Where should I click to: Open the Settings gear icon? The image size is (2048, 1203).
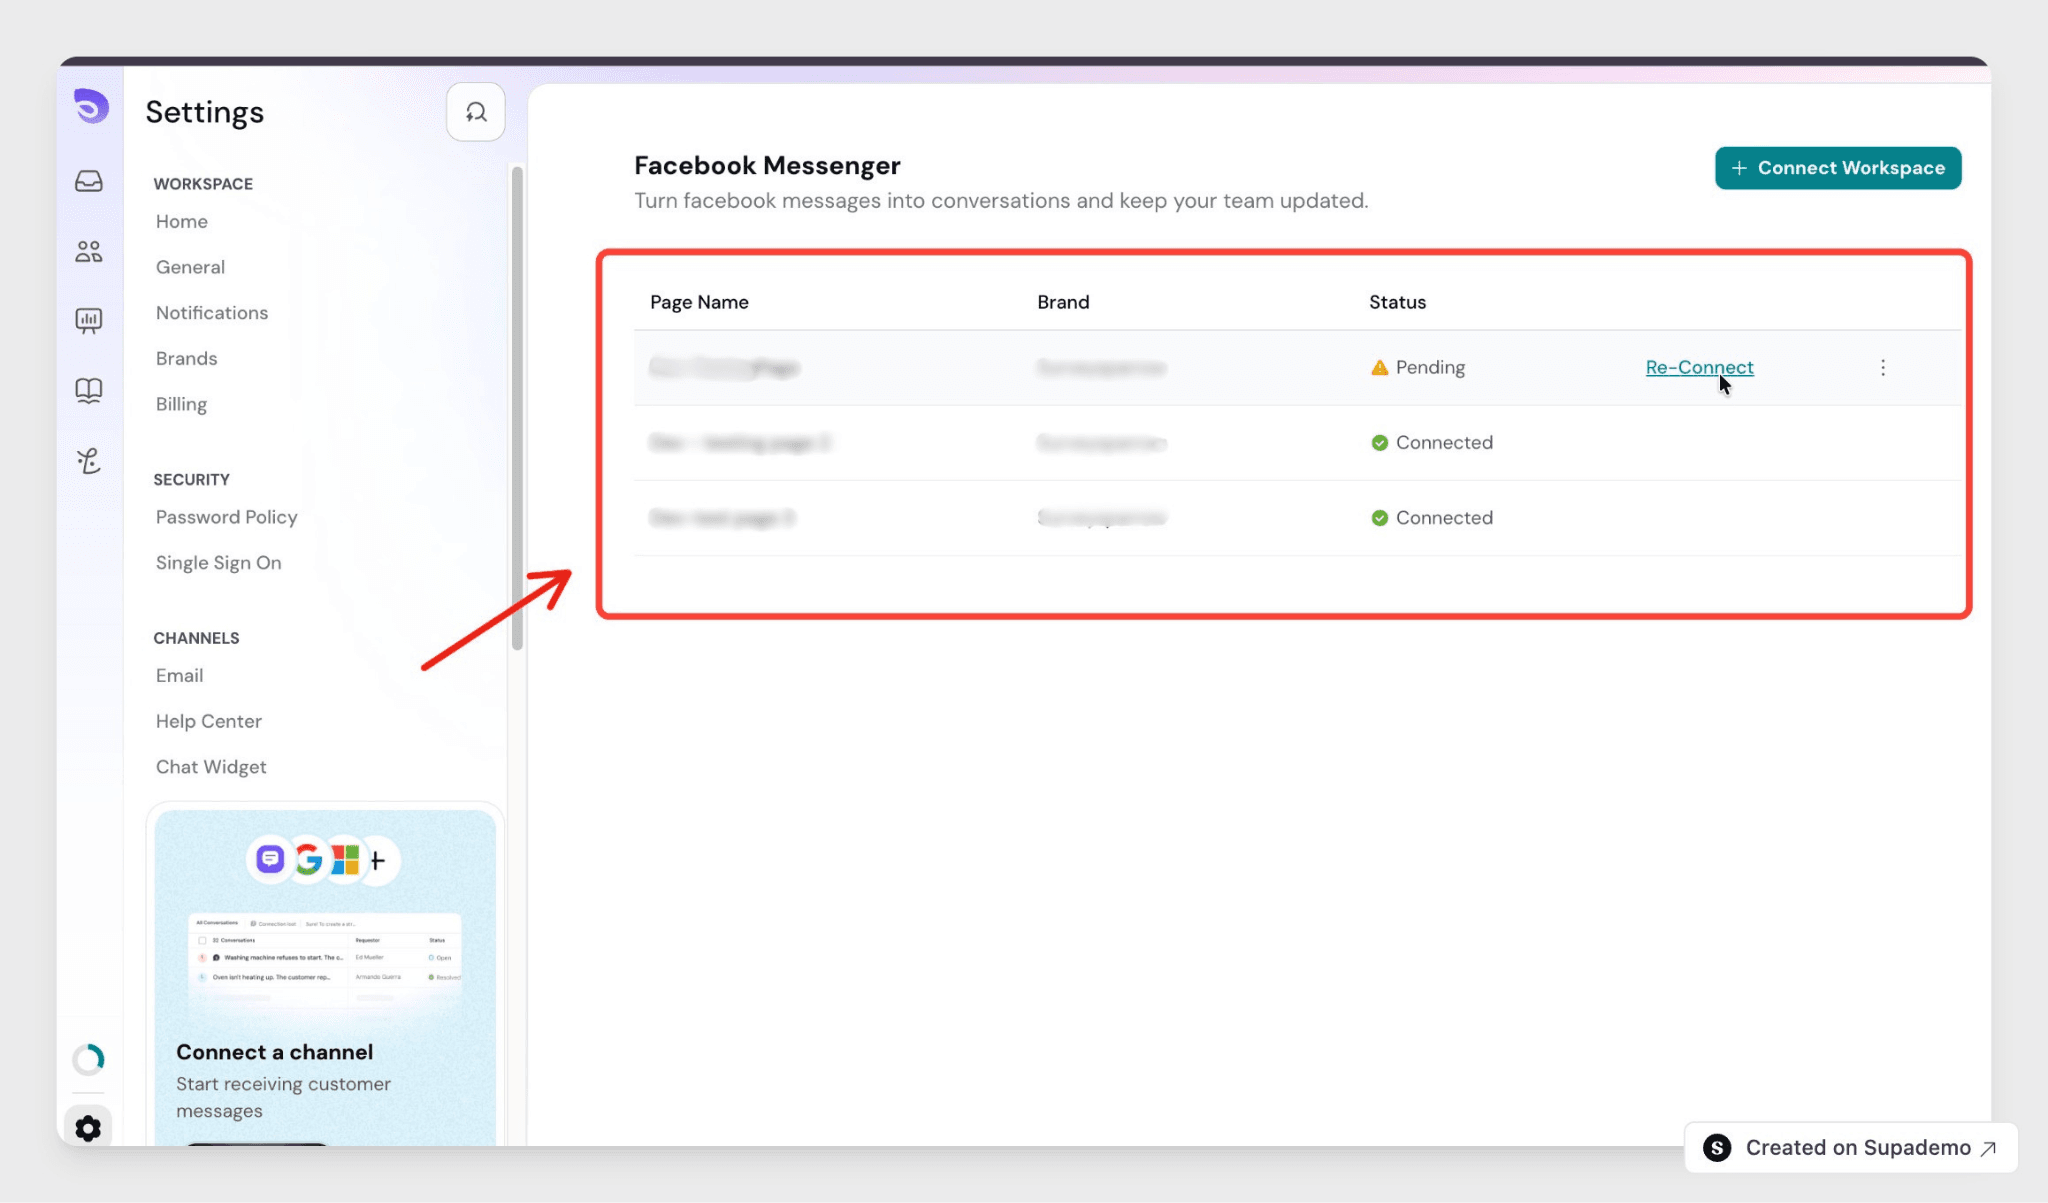click(88, 1128)
